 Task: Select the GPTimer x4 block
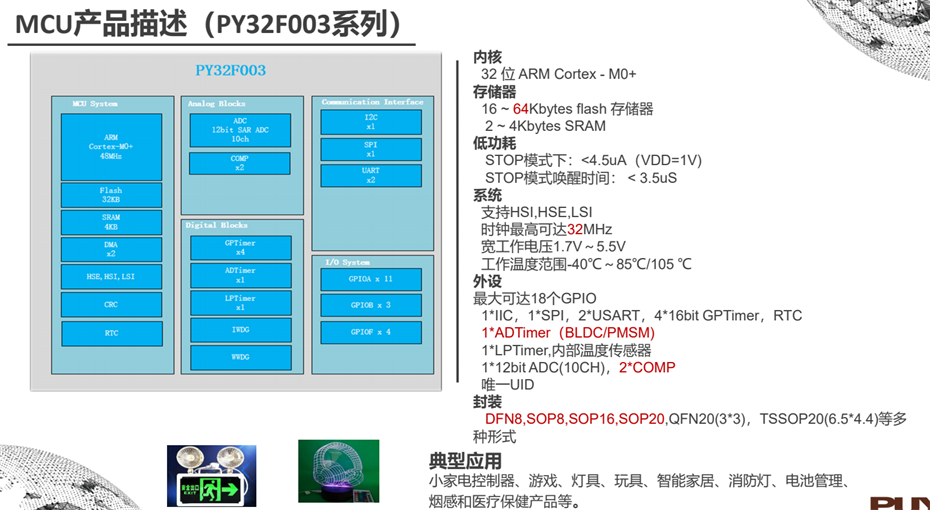pos(240,247)
